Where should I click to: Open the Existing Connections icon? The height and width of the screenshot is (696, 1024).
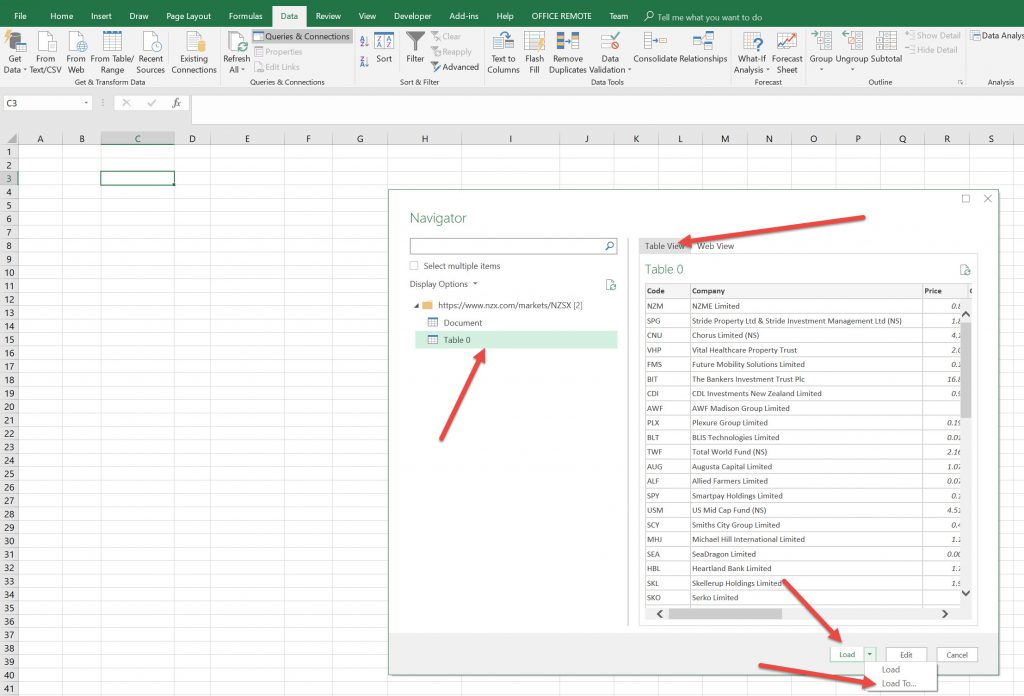point(193,42)
